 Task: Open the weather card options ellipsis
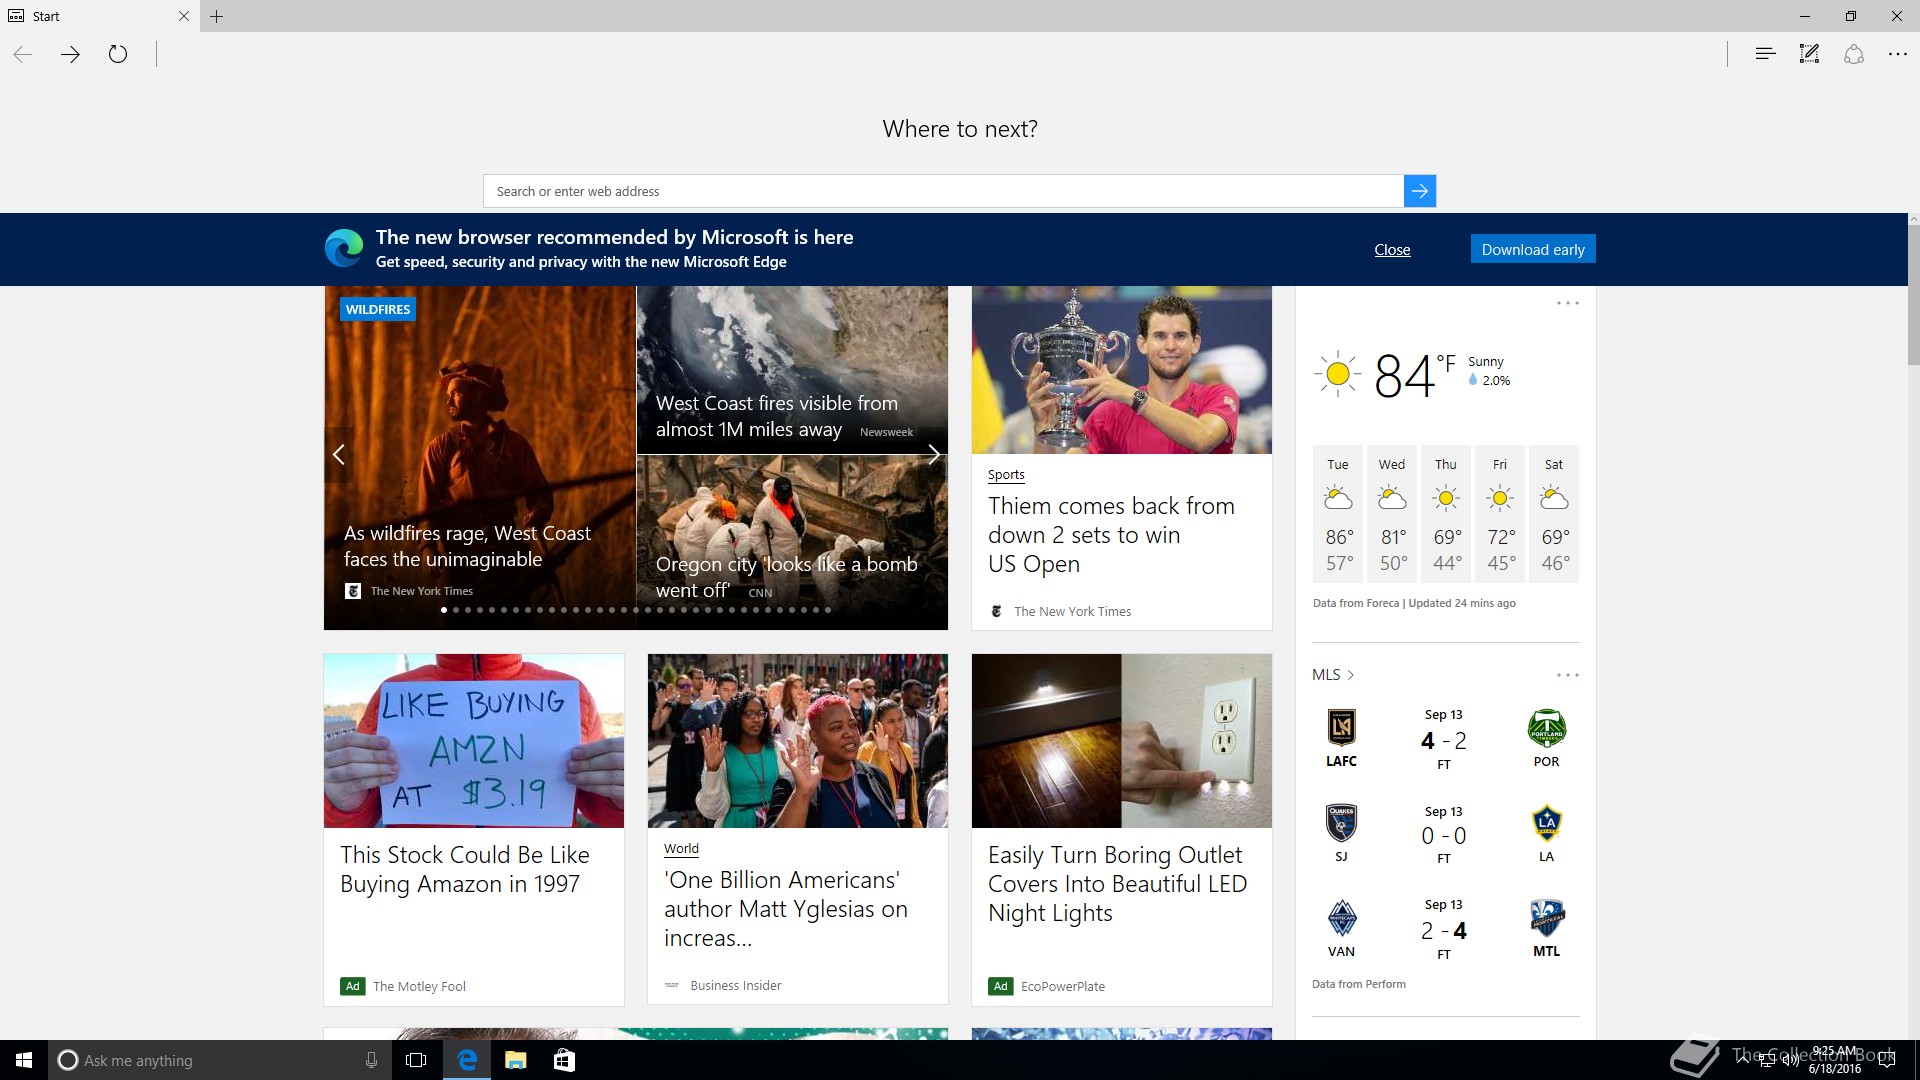tap(1568, 303)
